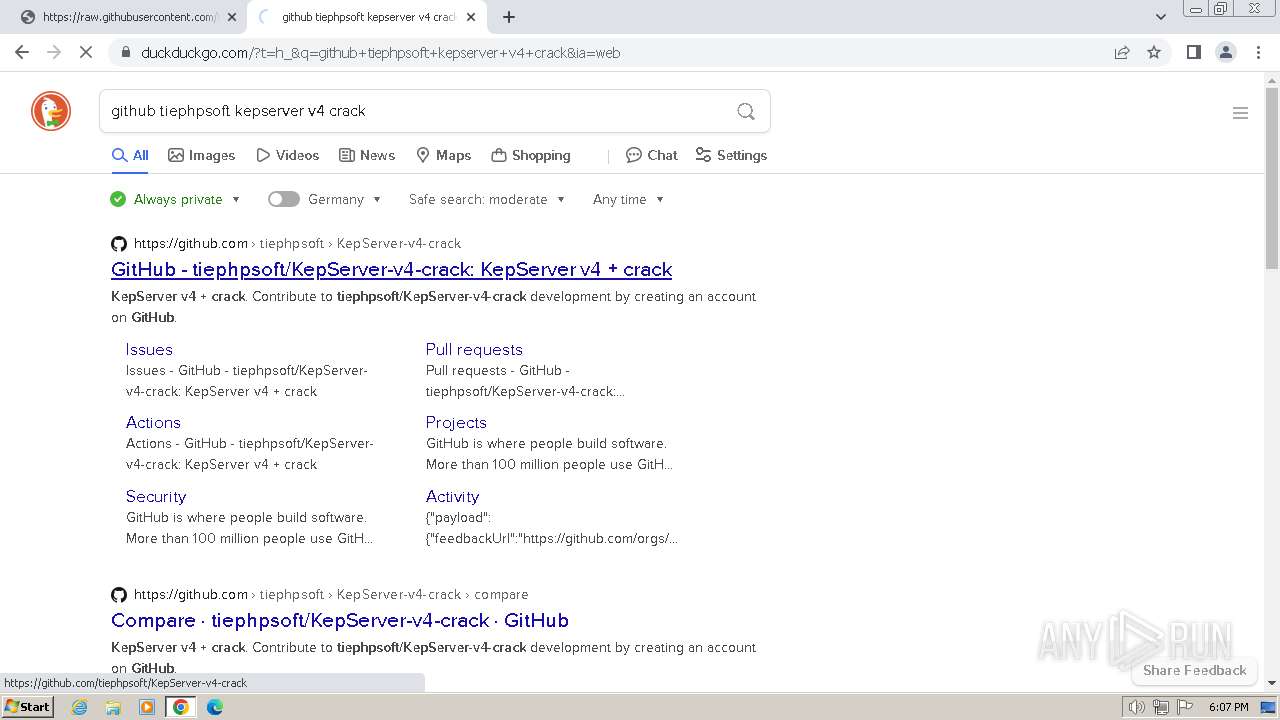The width and height of the screenshot is (1280, 720).
Task: Open the Security sublink
Action: (156, 496)
